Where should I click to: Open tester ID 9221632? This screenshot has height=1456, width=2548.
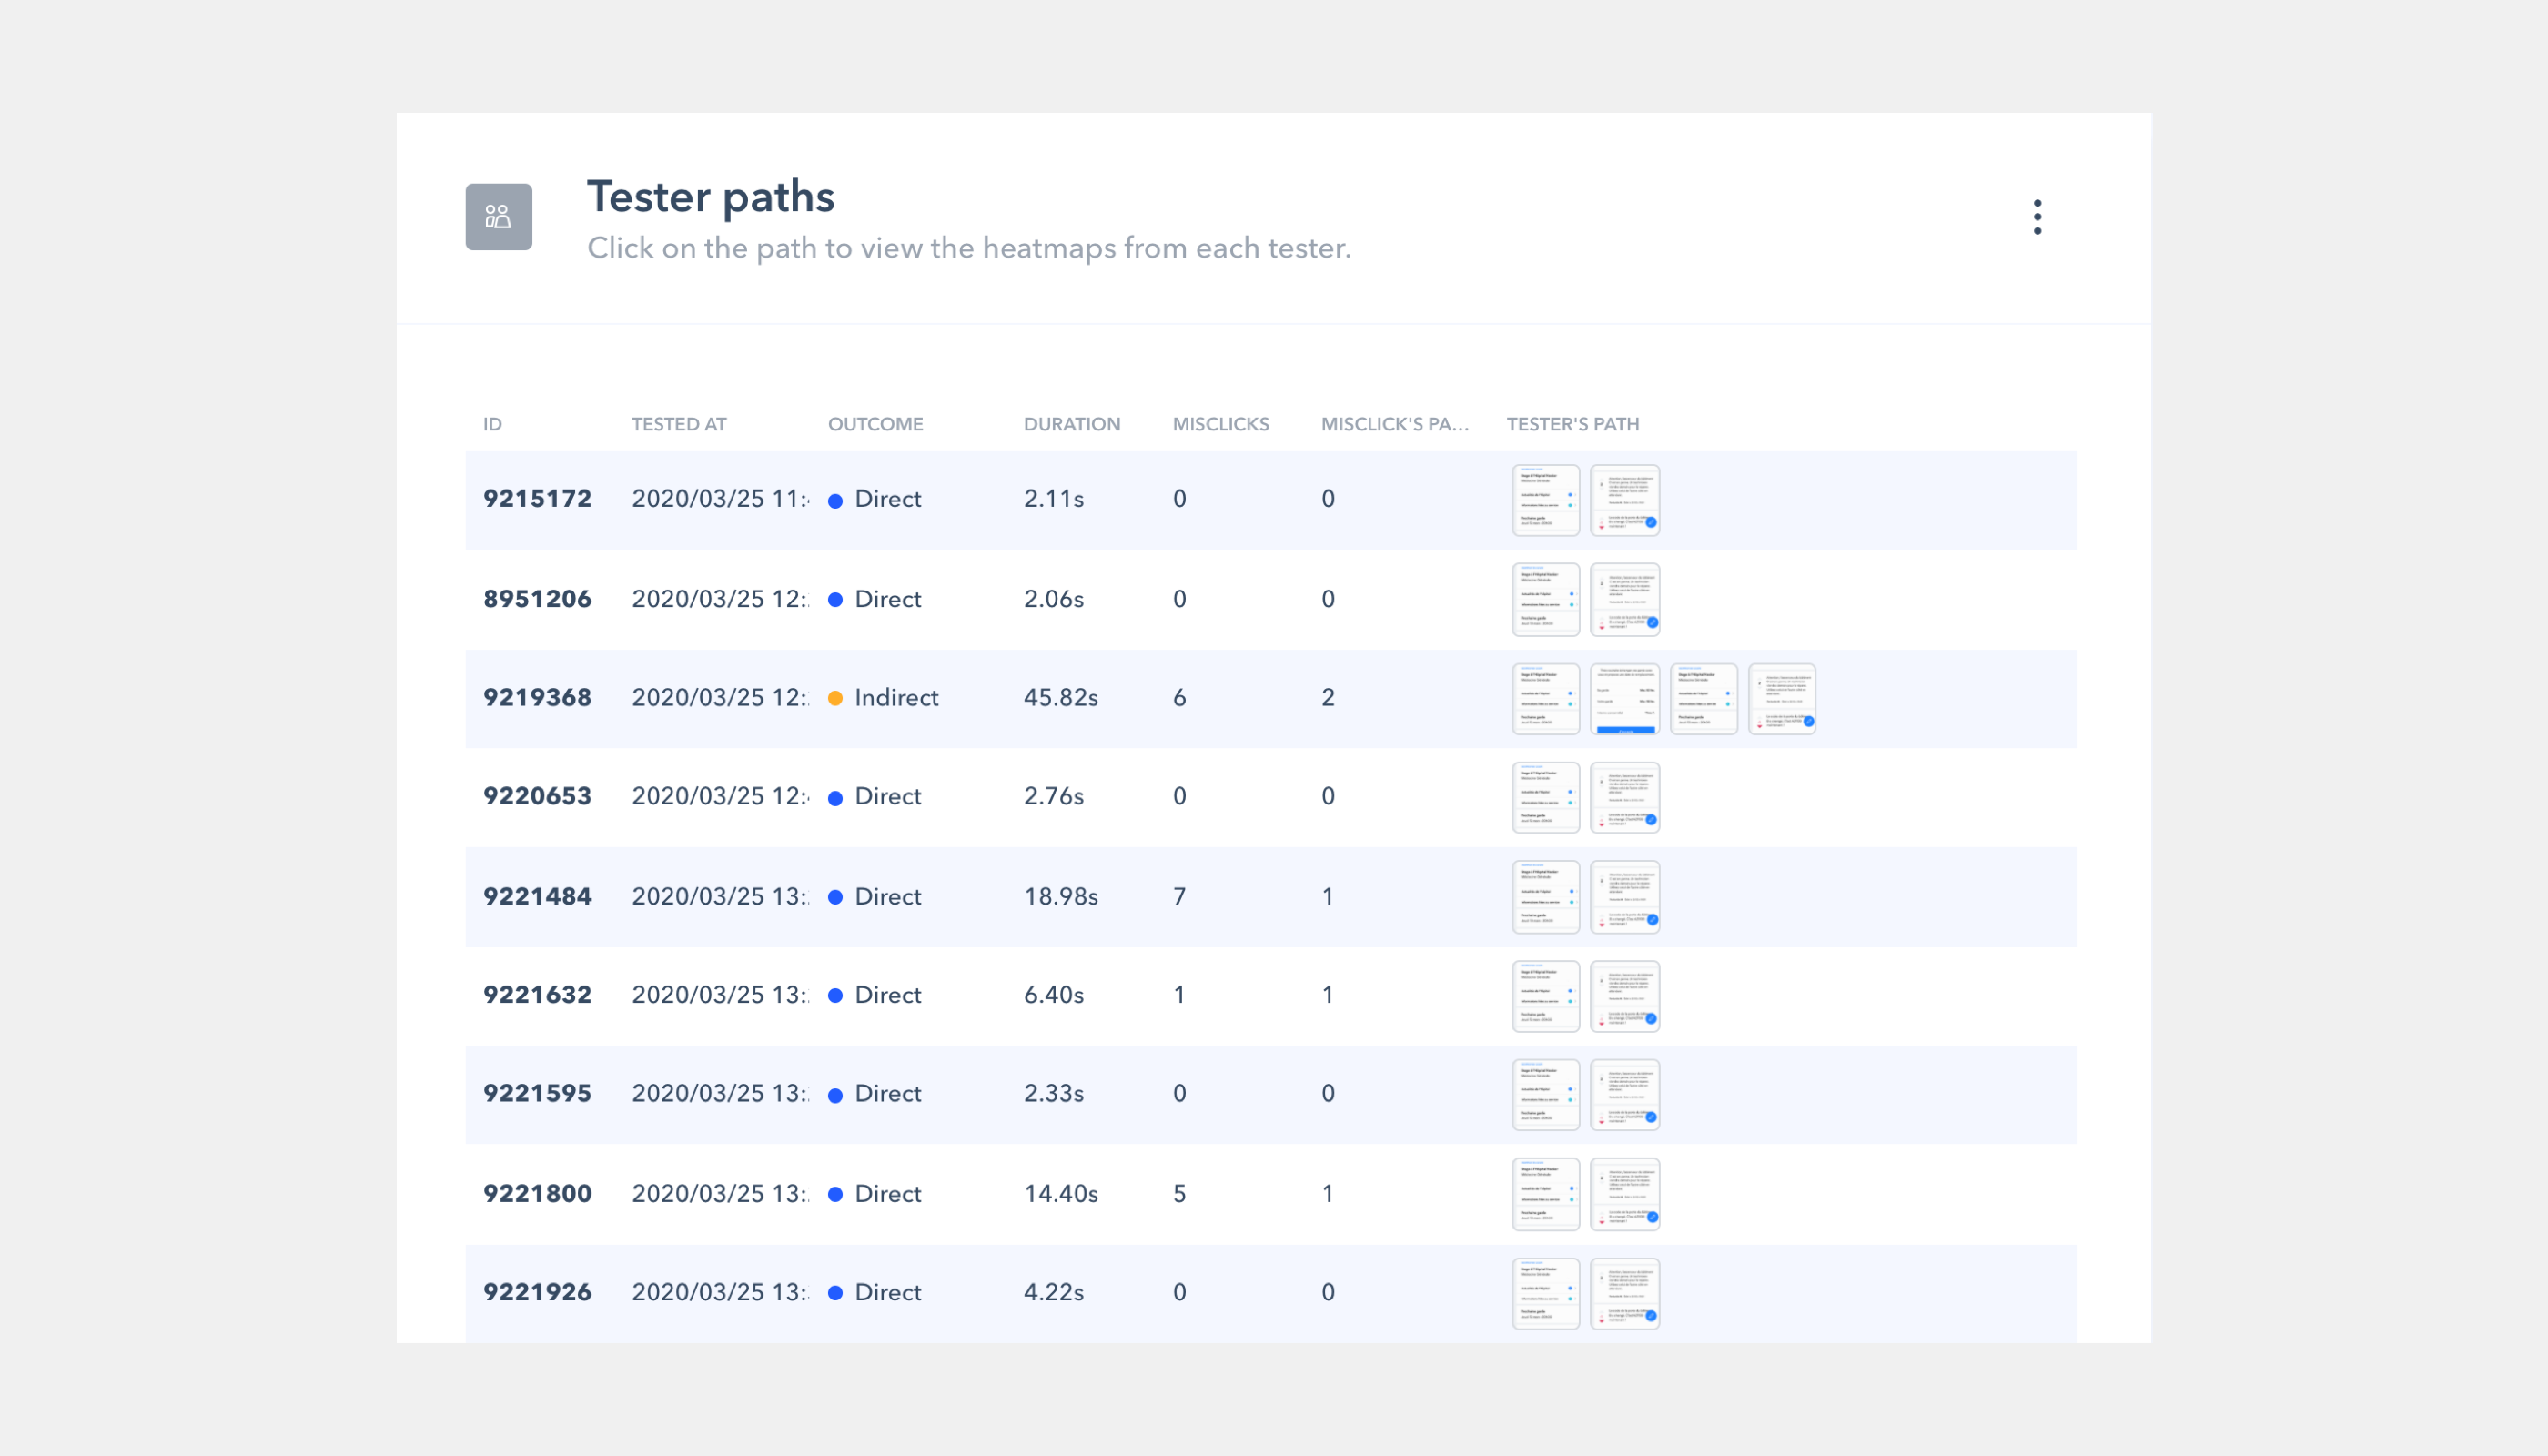537,995
